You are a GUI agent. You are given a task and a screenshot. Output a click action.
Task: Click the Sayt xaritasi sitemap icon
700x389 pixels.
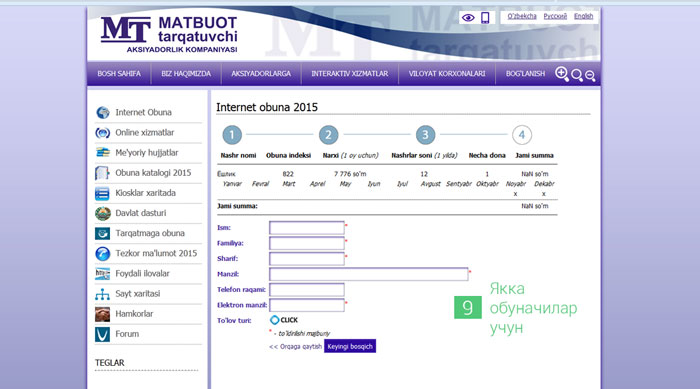coord(102,294)
